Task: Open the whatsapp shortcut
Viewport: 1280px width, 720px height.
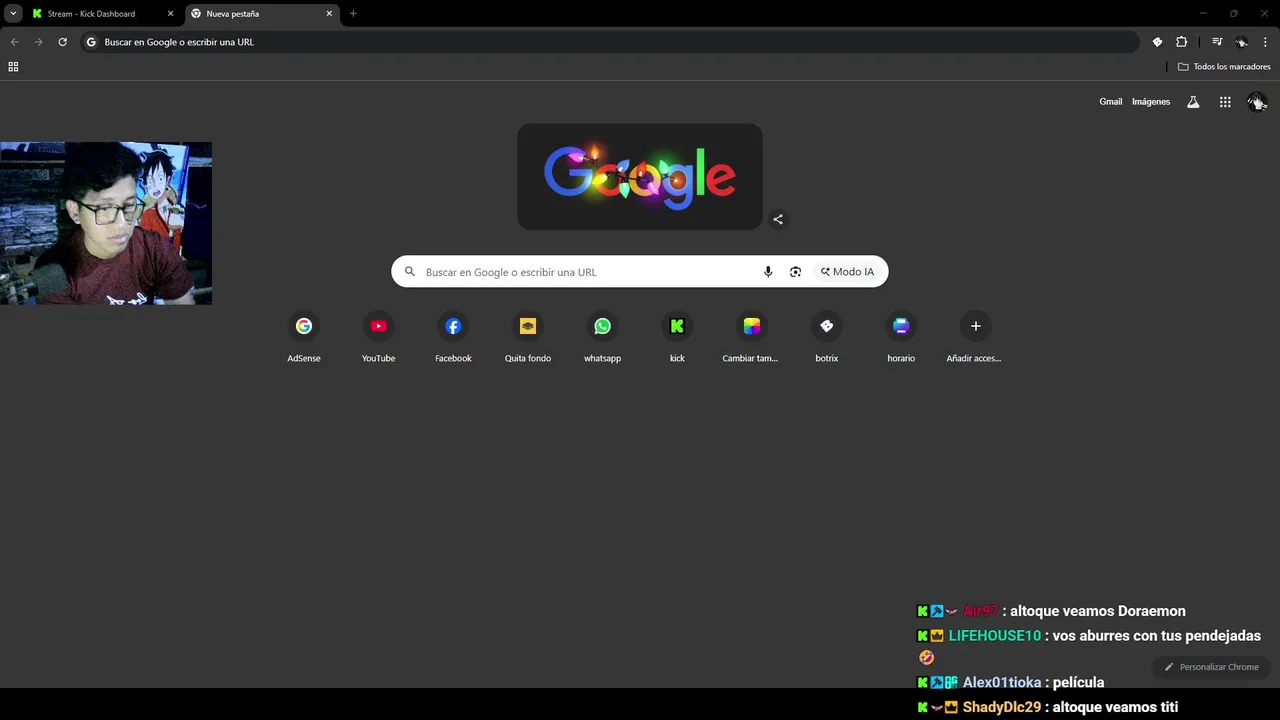Action: (x=602, y=338)
